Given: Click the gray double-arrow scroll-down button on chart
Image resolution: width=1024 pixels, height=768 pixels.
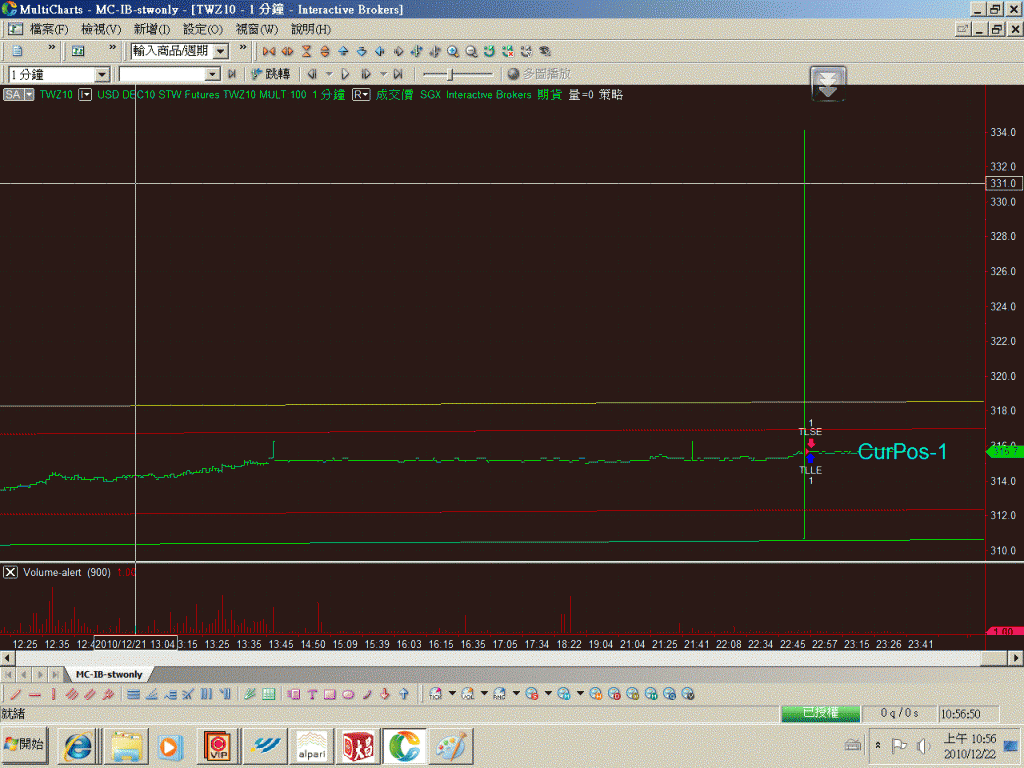Looking at the screenshot, I should [827, 84].
